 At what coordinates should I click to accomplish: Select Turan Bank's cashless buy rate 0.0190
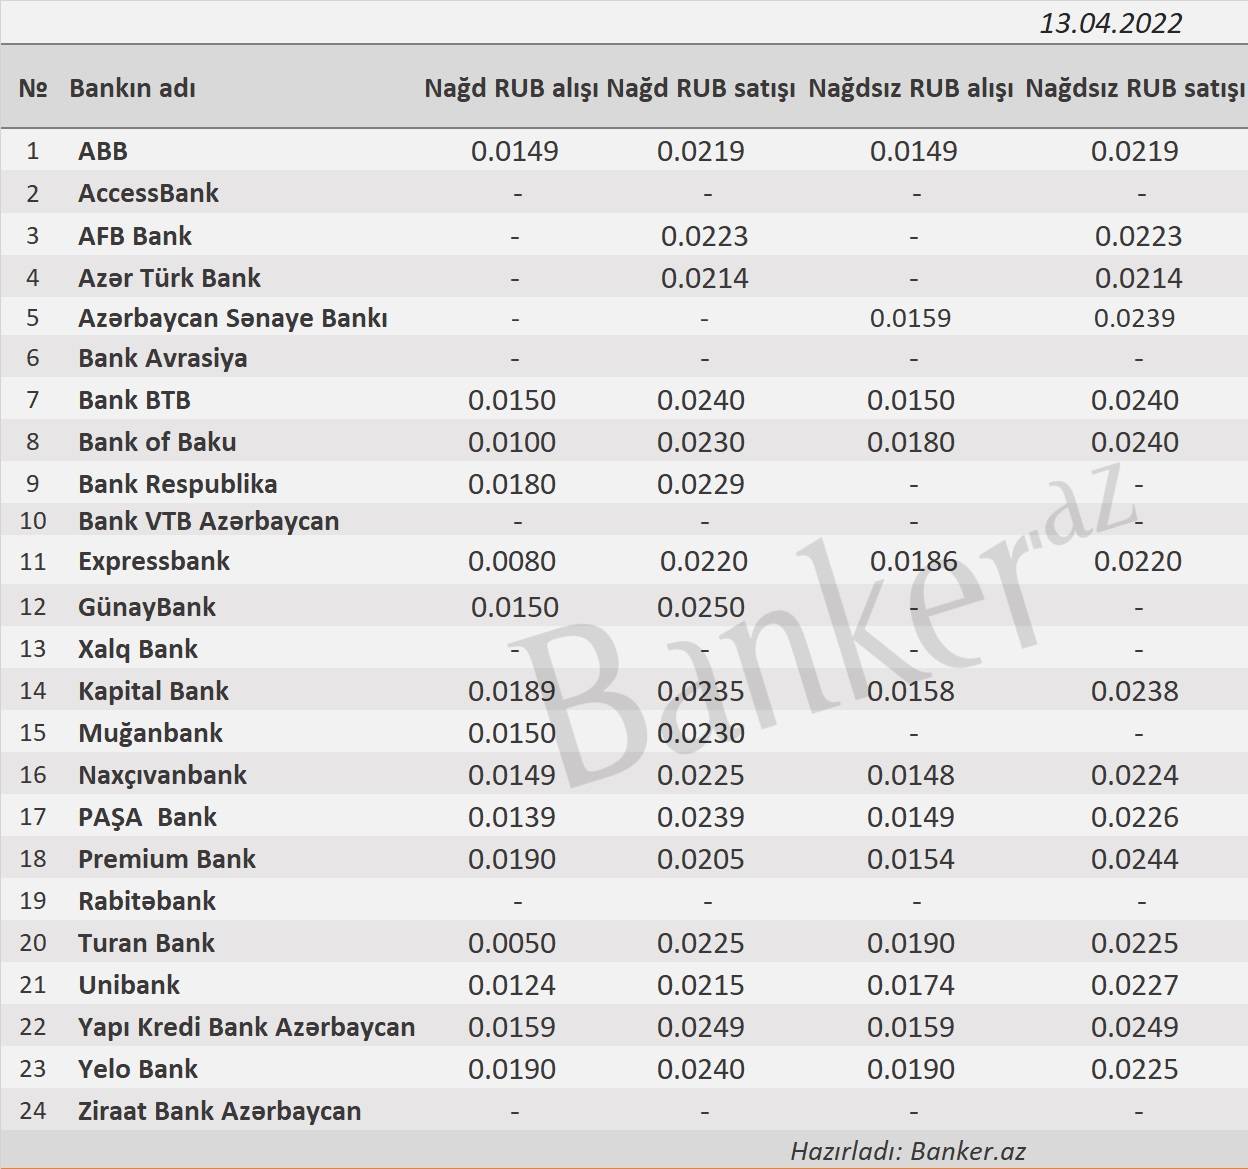coord(911,943)
